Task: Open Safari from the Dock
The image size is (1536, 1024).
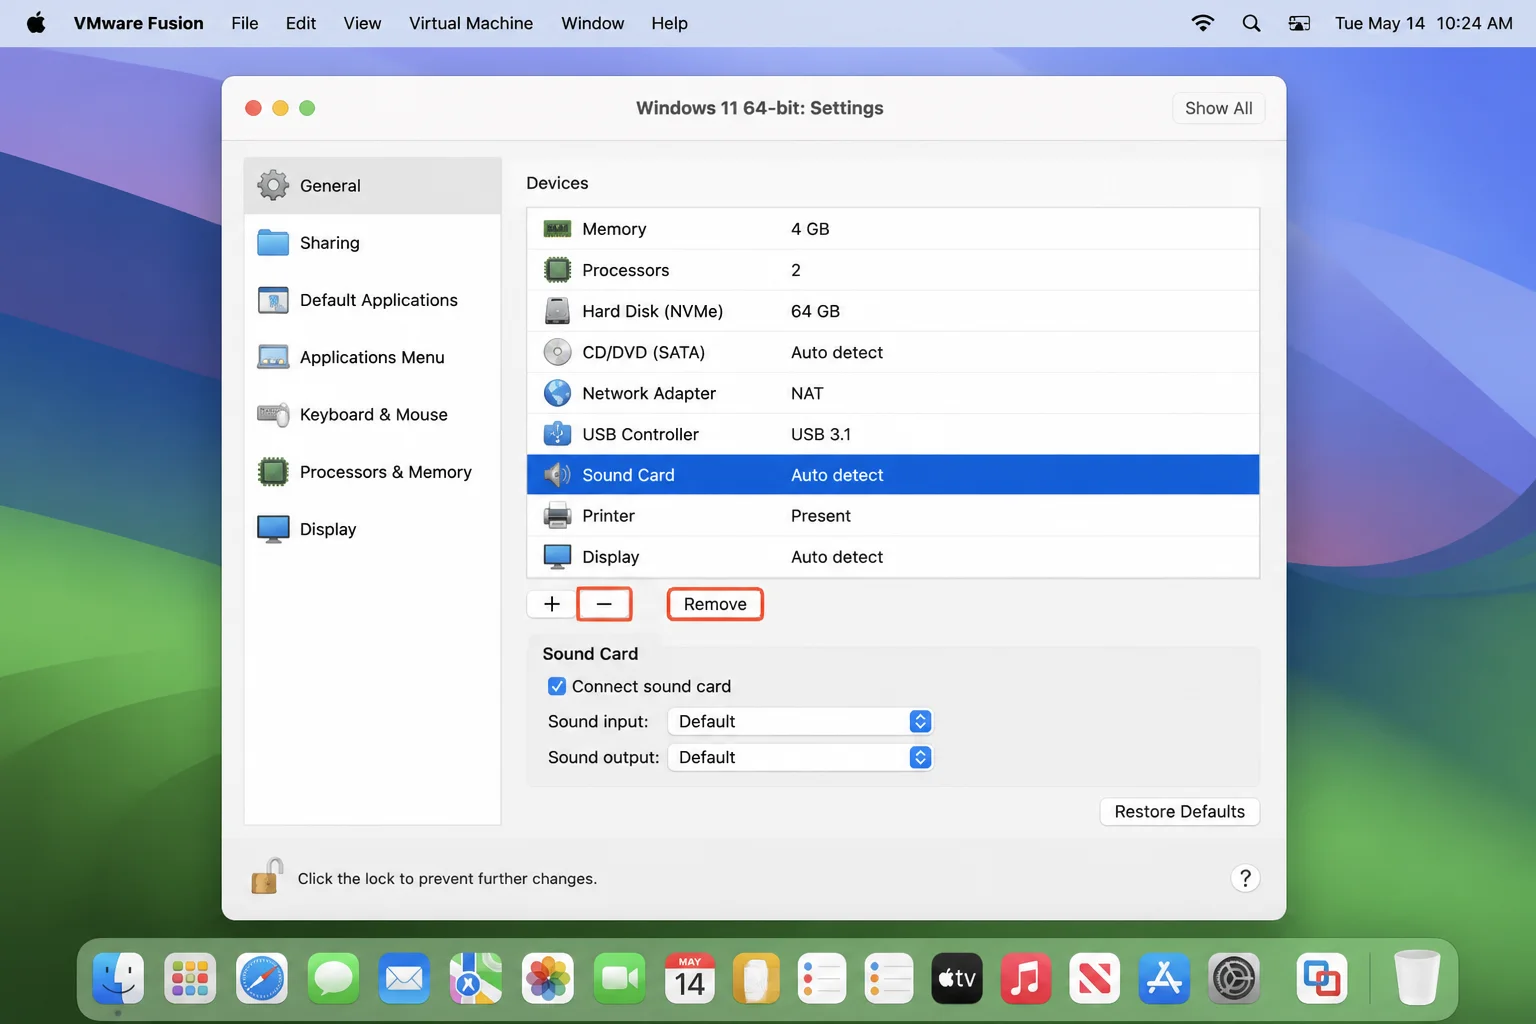Action: point(261,978)
